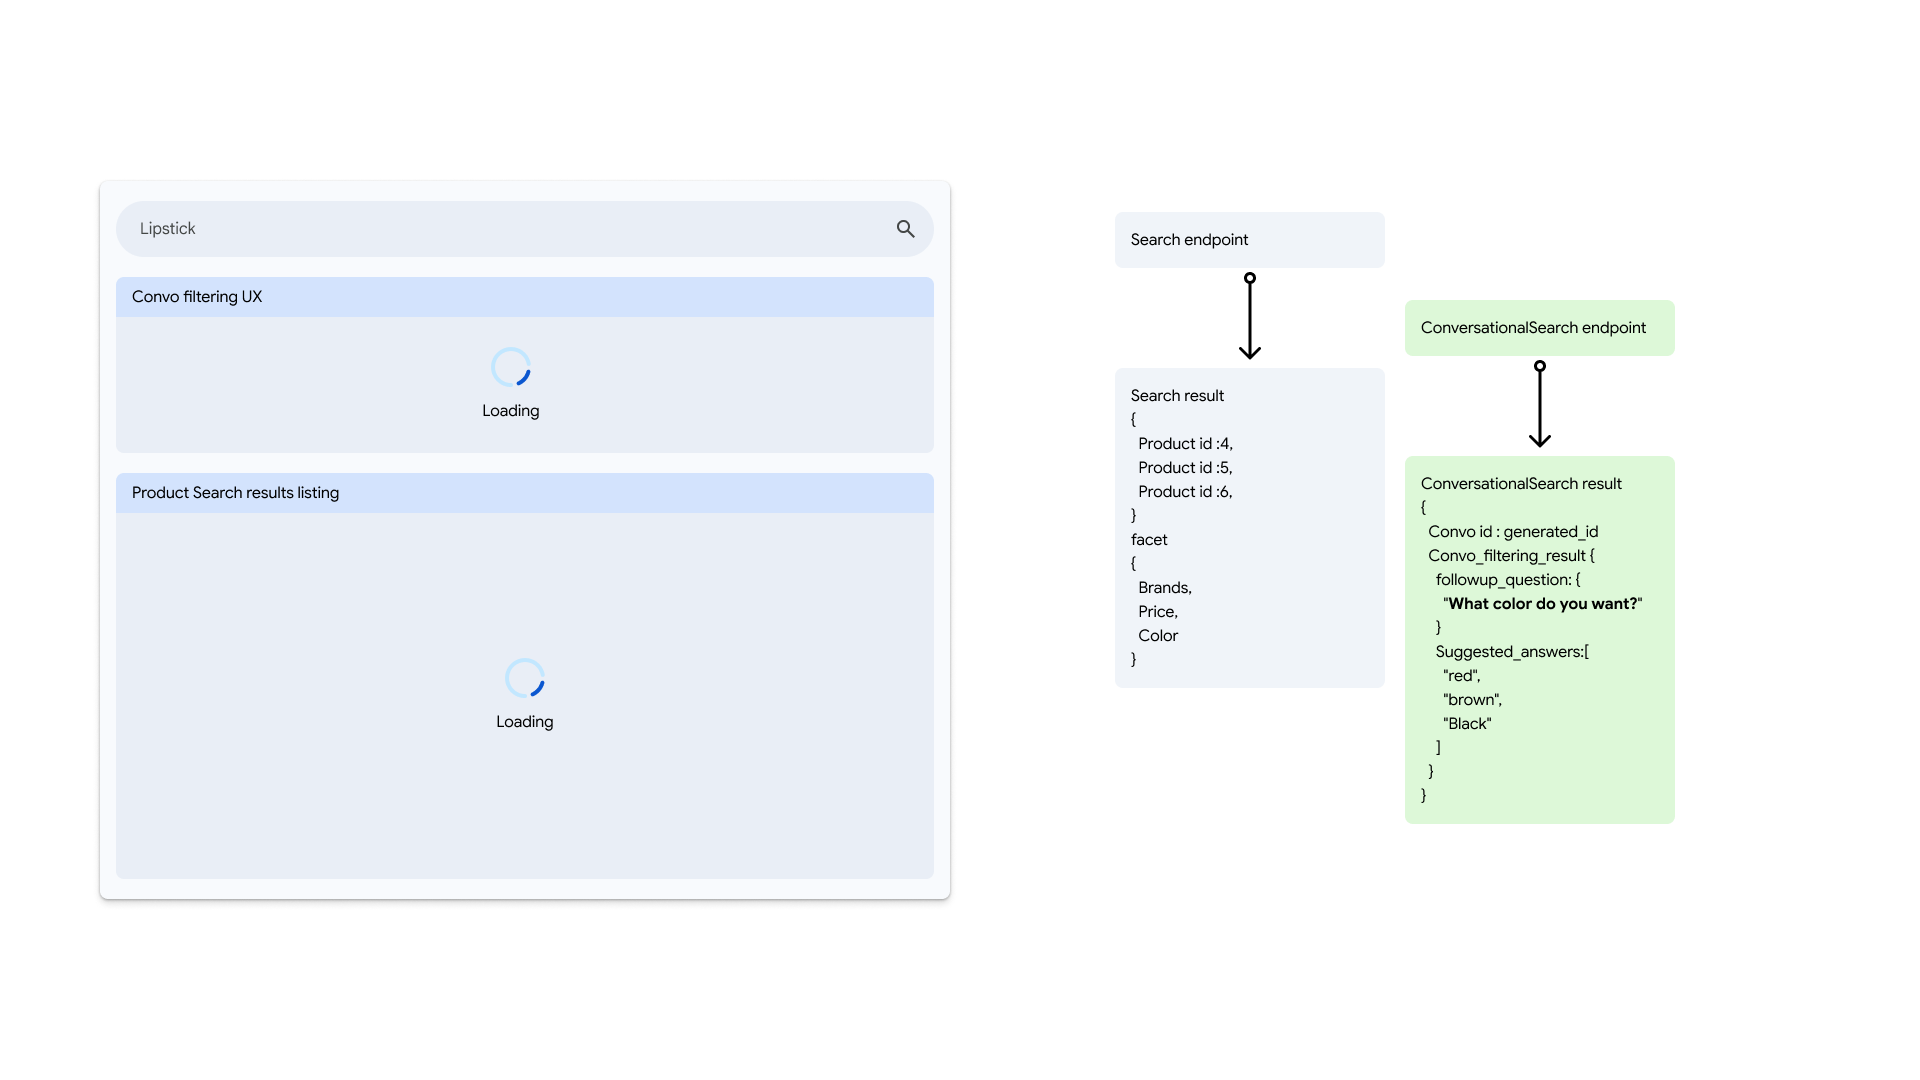Click the Lipstick search input field

click(500, 229)
